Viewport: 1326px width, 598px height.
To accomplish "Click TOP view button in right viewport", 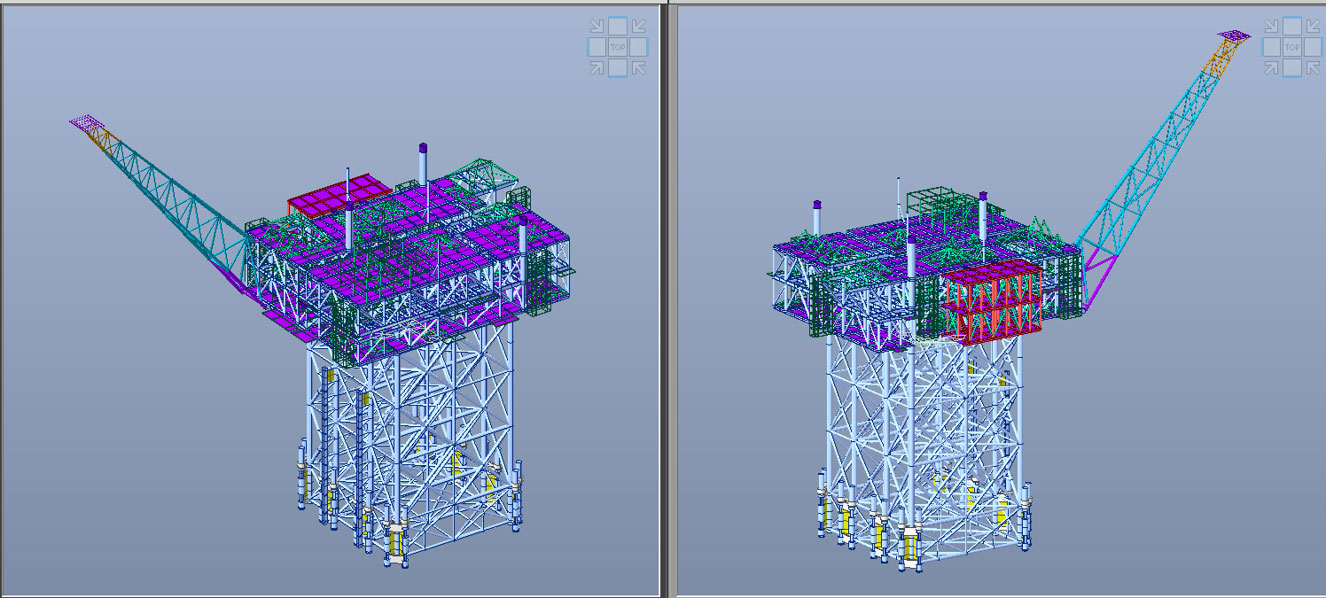I will pos(1292,47).
